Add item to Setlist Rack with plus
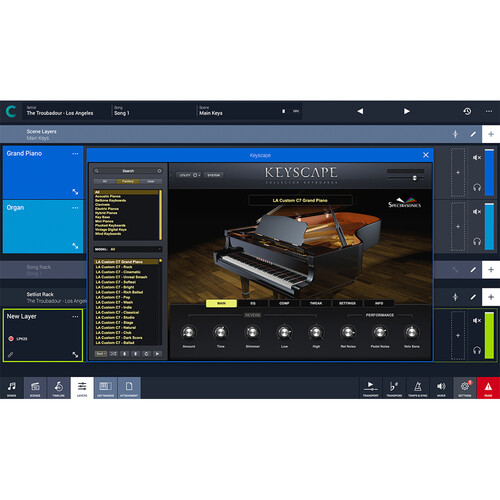Image resolution: width=500 pixels, height=500 pixels. [x=491, y=297]
